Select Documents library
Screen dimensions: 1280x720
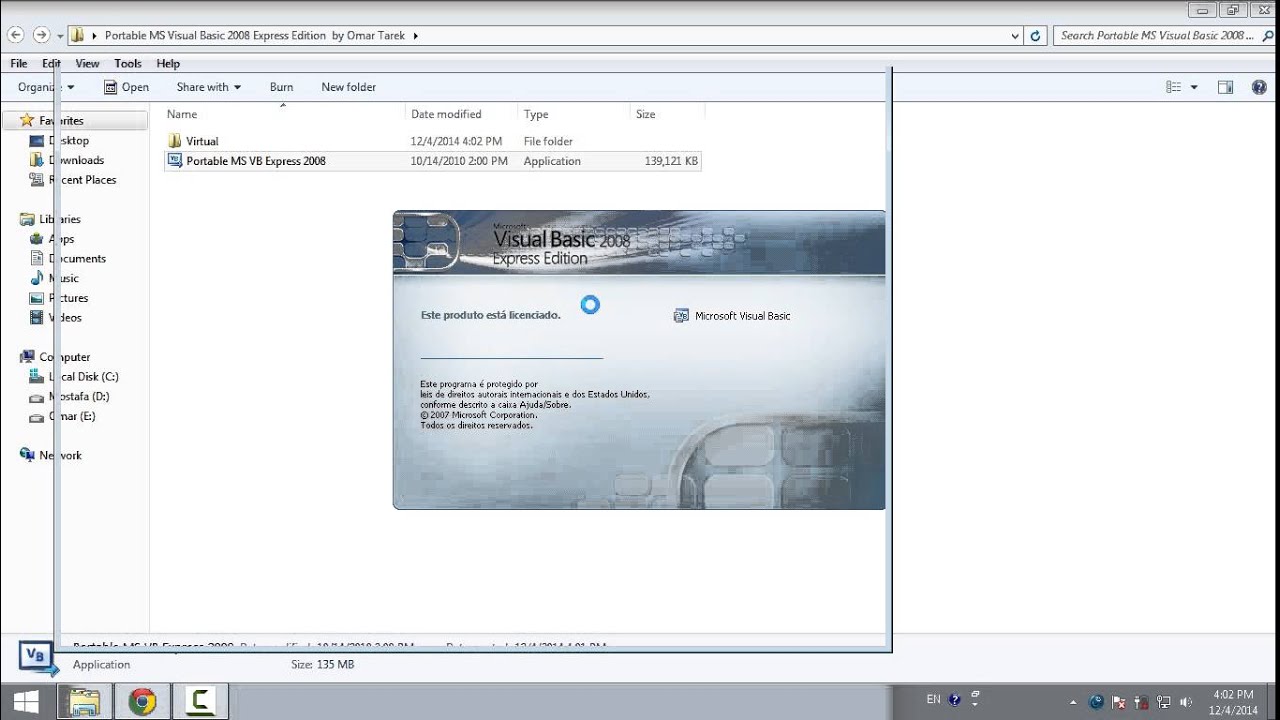click(69, 258)
